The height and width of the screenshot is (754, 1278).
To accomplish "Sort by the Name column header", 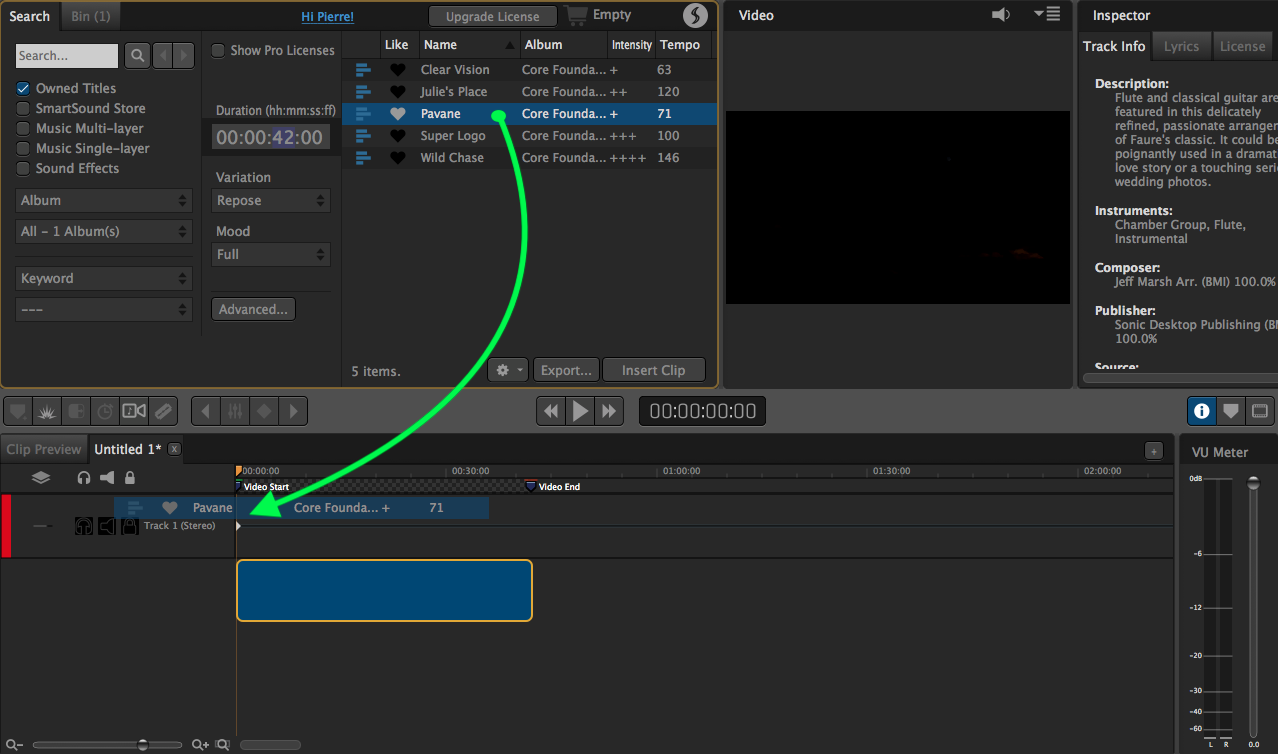I will (470, 45).
